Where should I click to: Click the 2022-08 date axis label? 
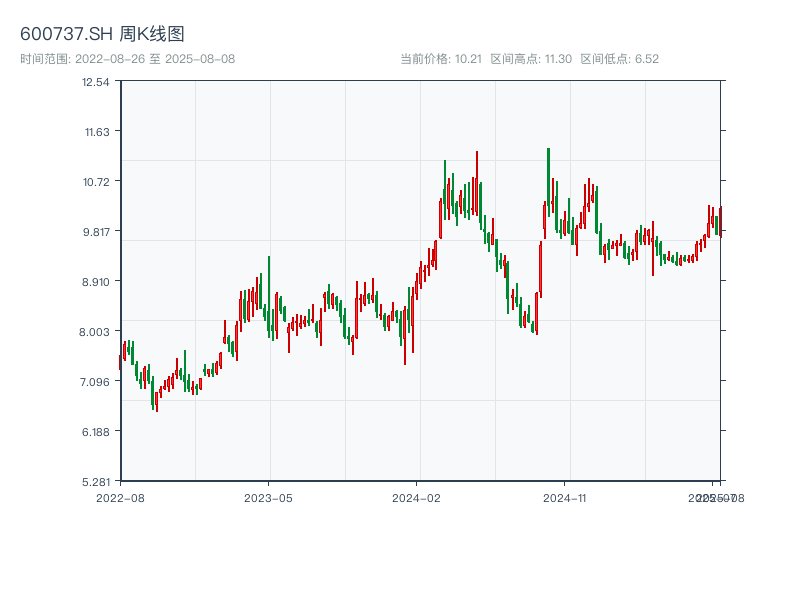point(120,497)
